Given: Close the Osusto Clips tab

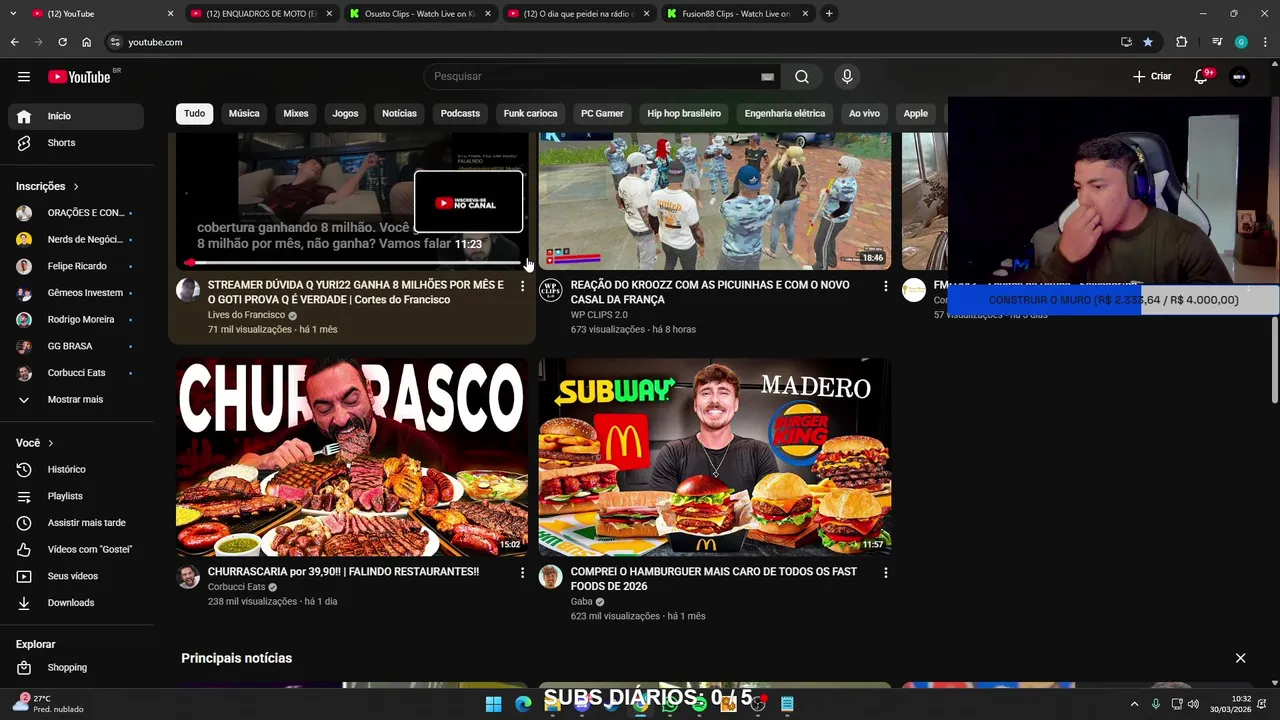Looking at the screenshot, I should pyautogui.click(x=488, y=14).
